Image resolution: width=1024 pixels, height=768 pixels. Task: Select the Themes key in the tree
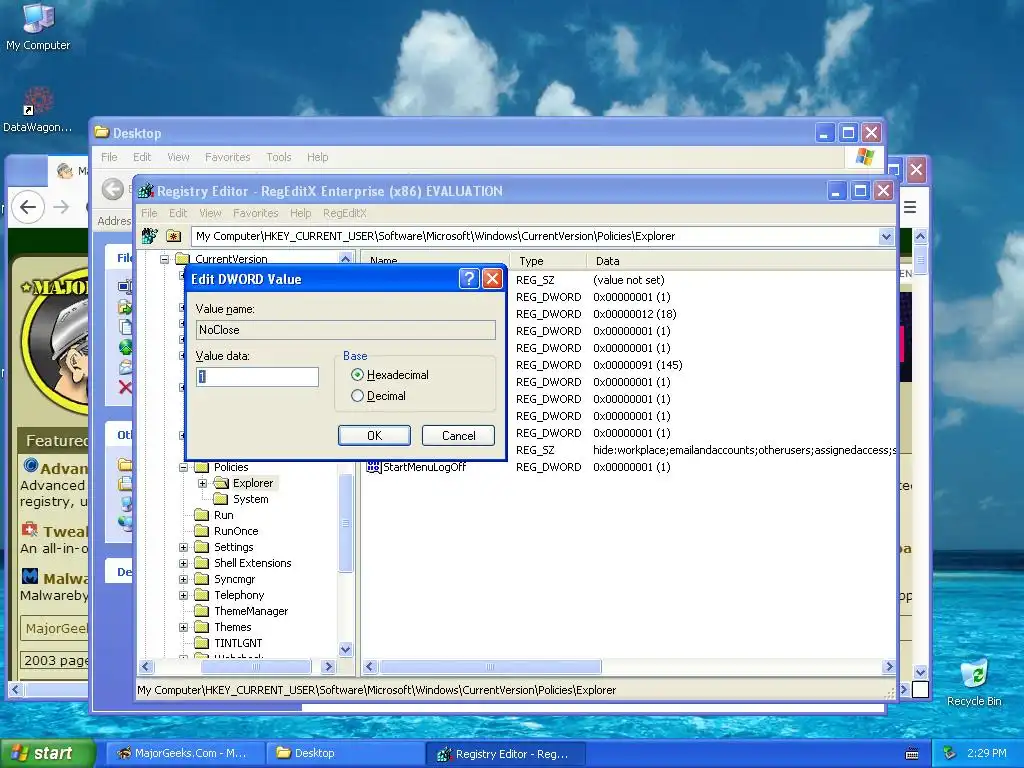tap(232, 627)
